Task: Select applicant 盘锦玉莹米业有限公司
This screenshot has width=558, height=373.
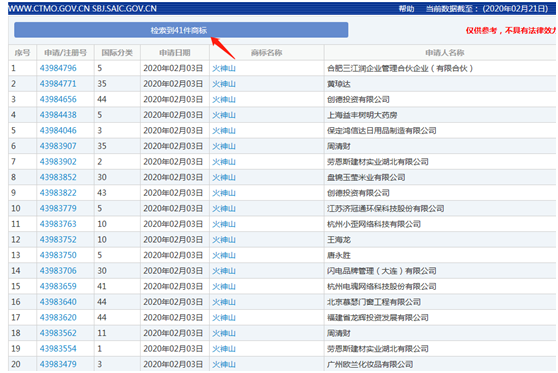Action: pyautogui.click(x=366, y=177)
